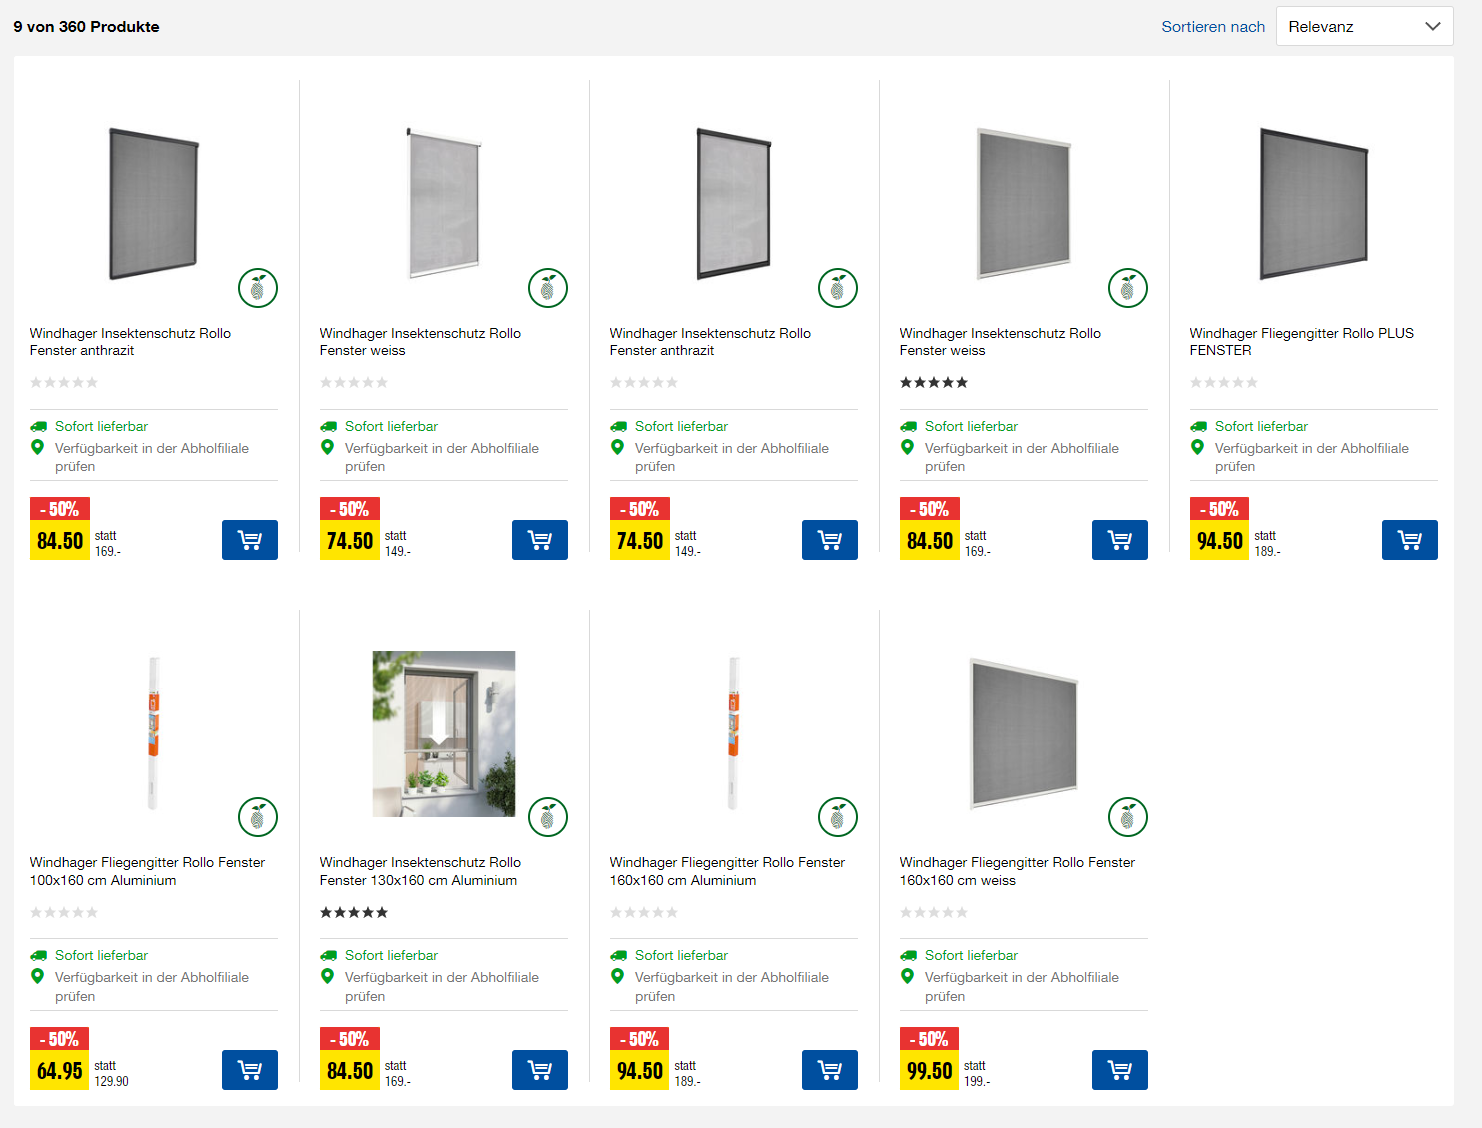
Task: Click the 99.50 price tag
Action: click(x=930, y=1070)
